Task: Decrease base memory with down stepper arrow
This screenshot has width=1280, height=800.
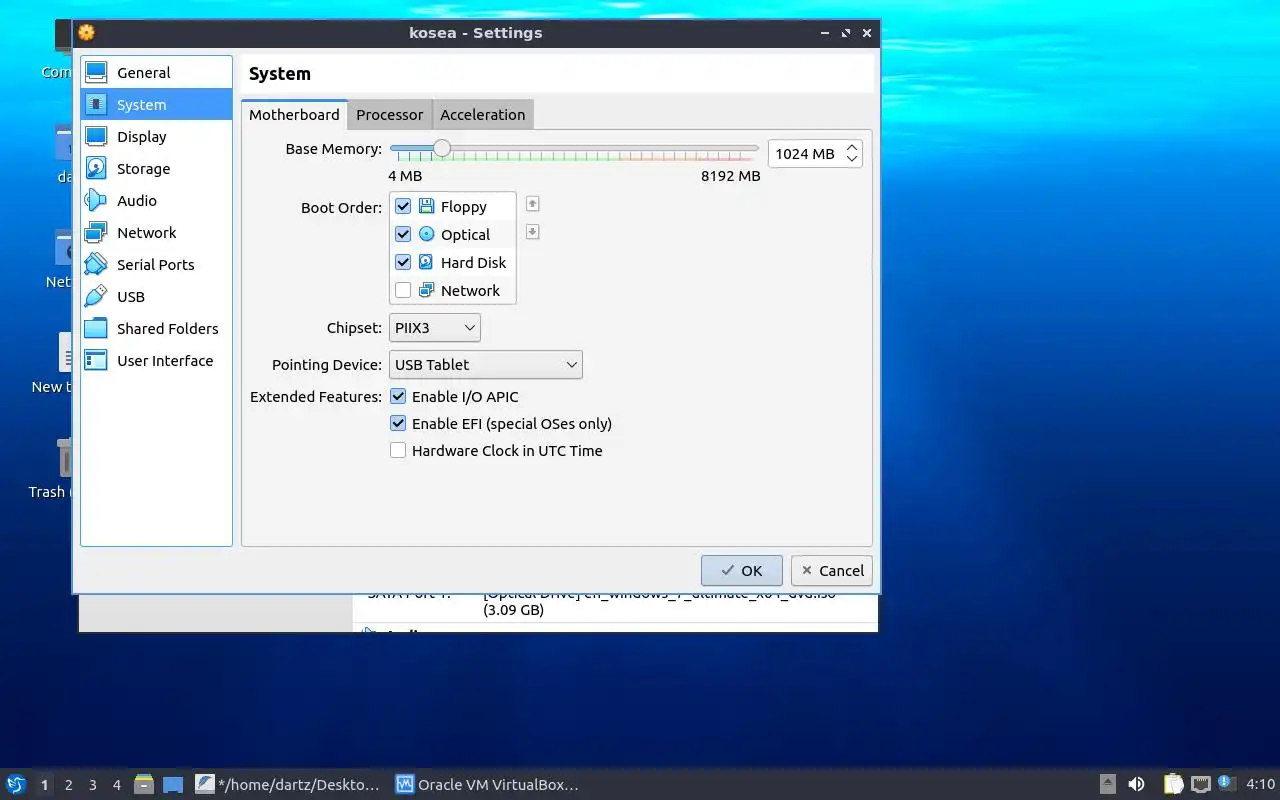Action: [x=852, y=159]
